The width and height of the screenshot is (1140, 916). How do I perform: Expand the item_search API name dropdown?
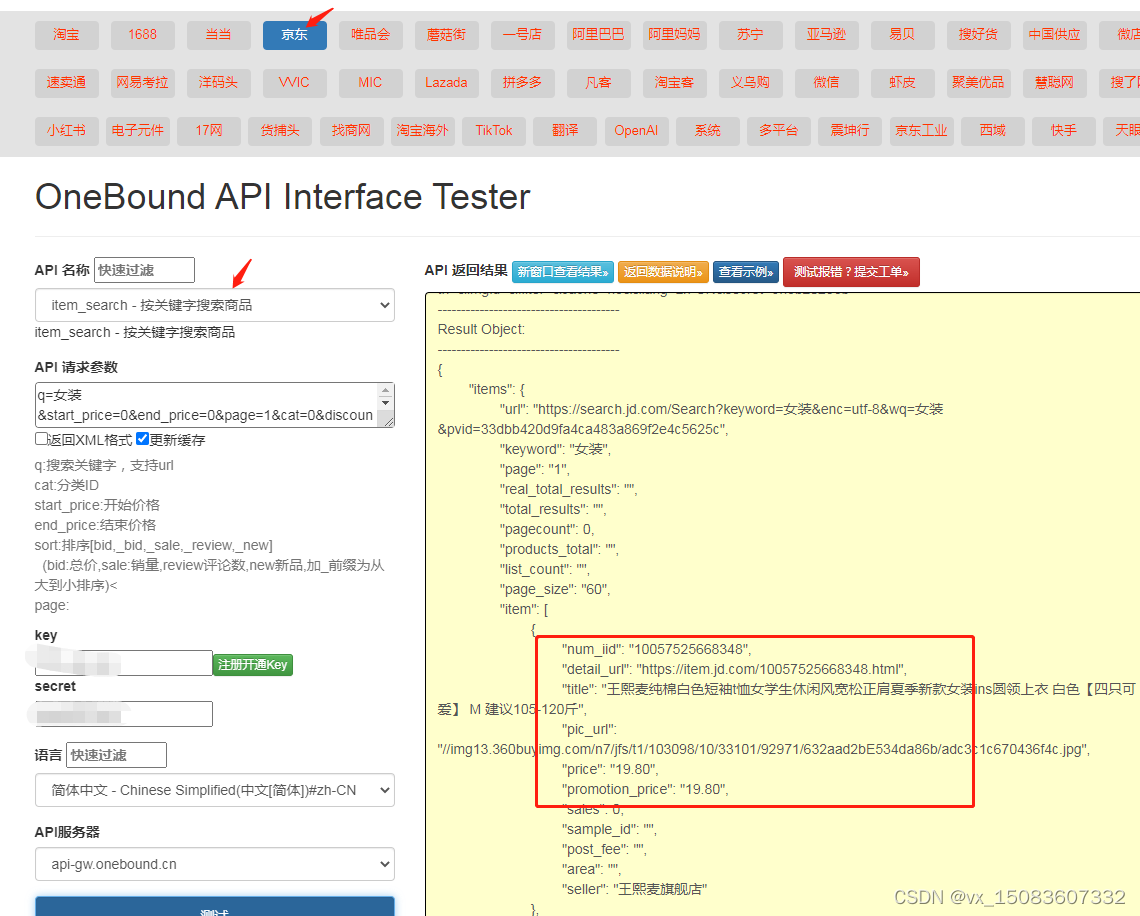(214, 305)
